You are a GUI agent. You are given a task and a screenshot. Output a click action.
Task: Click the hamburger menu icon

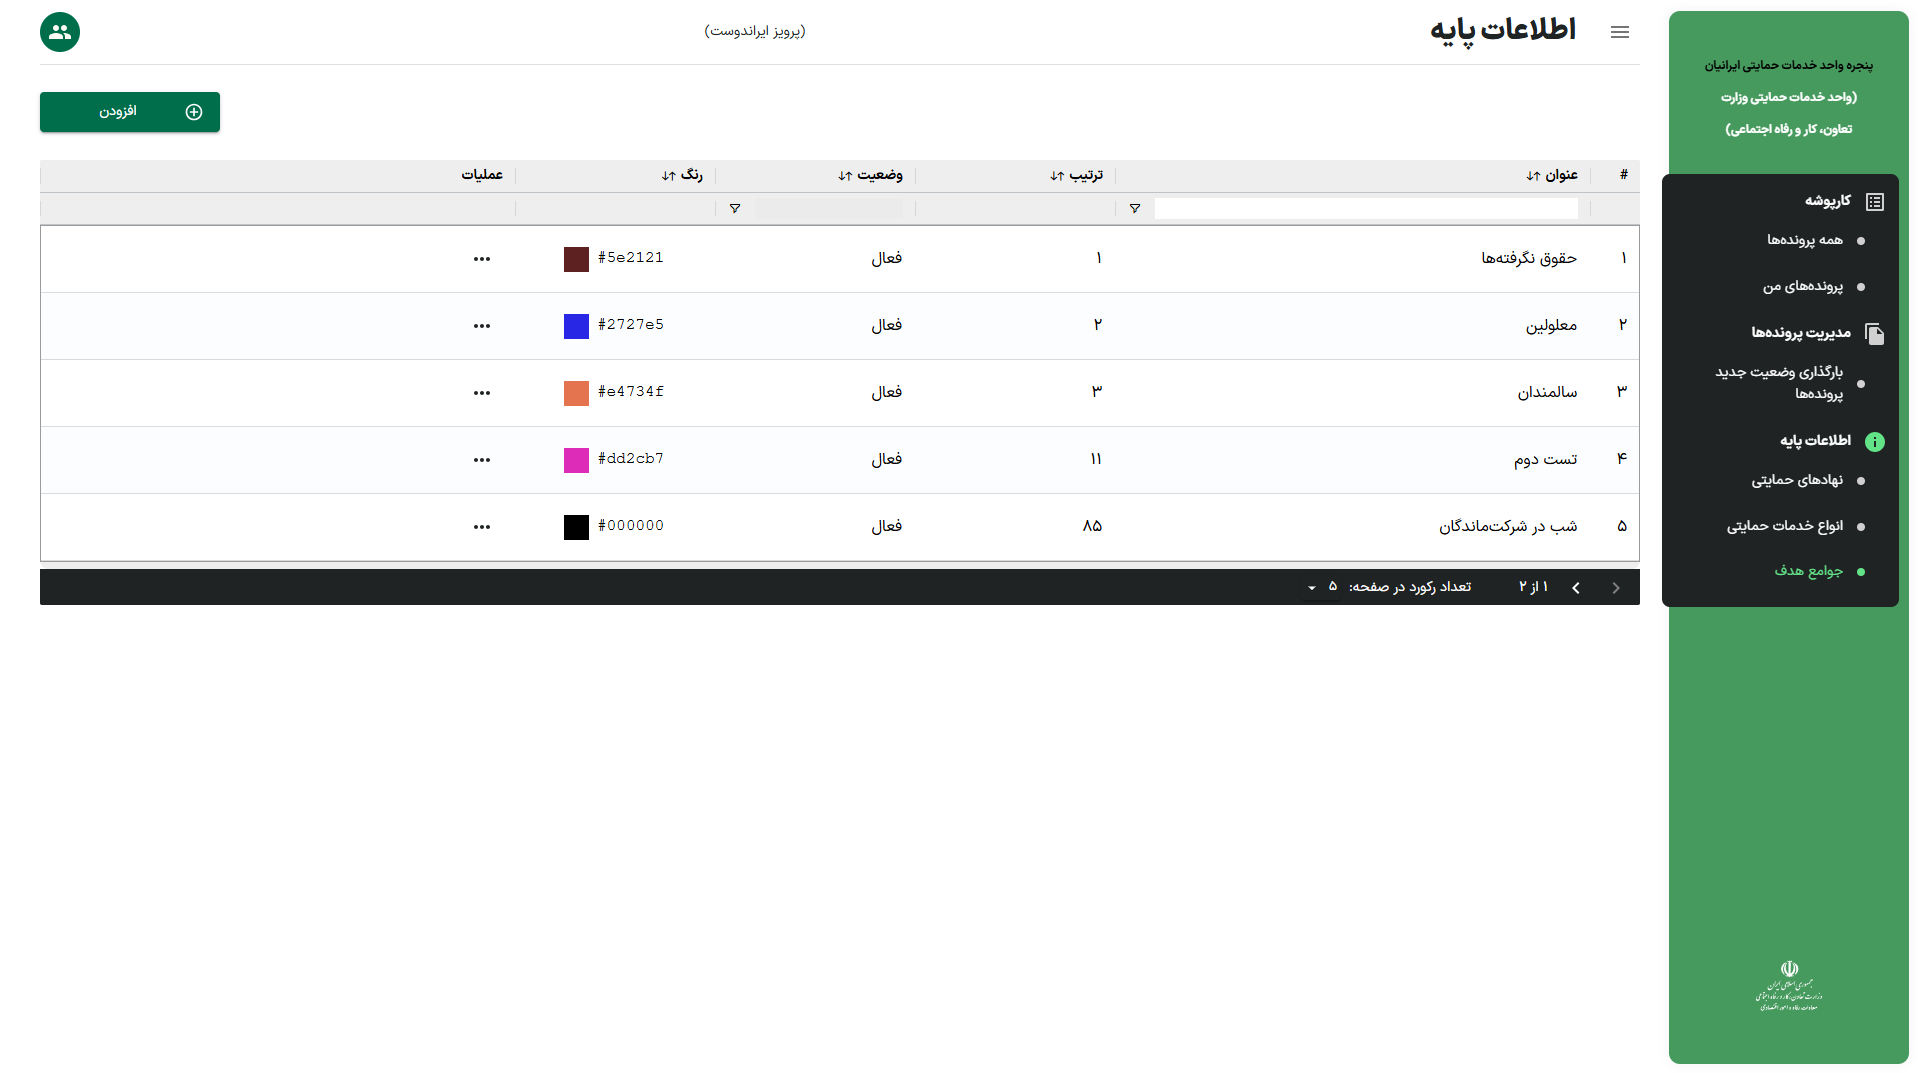1619,32
